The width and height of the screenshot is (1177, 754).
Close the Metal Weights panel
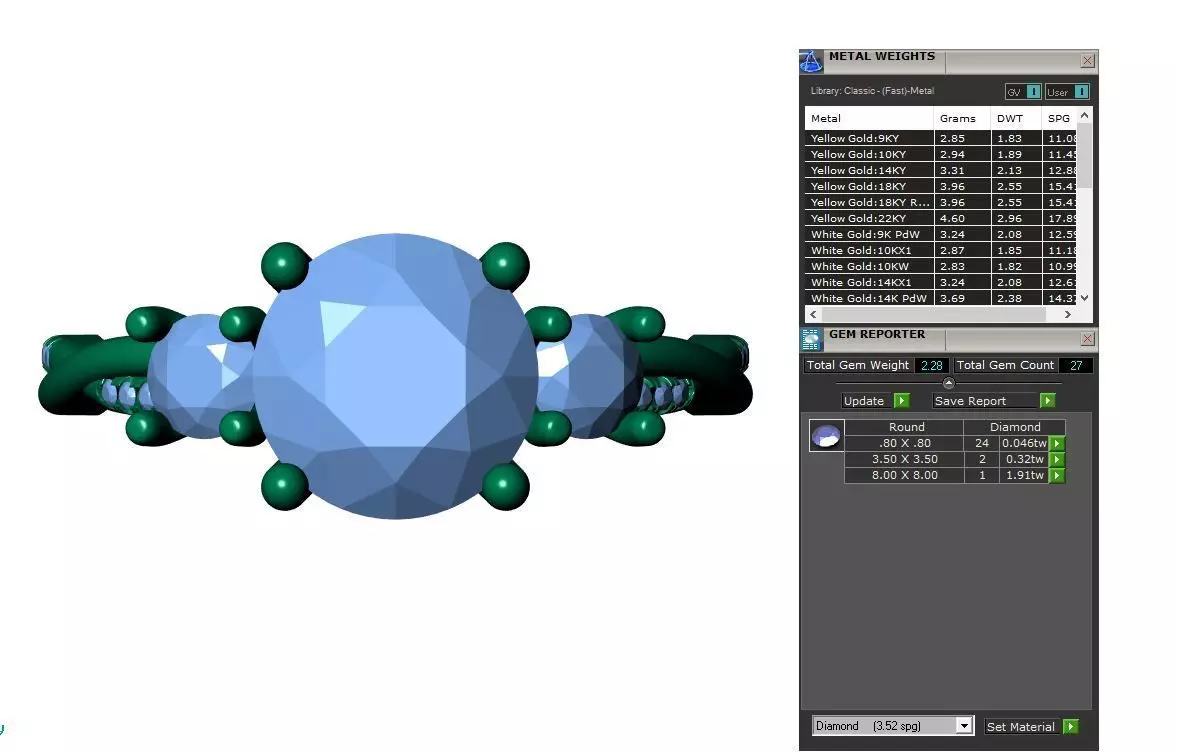pos(1087,61)
